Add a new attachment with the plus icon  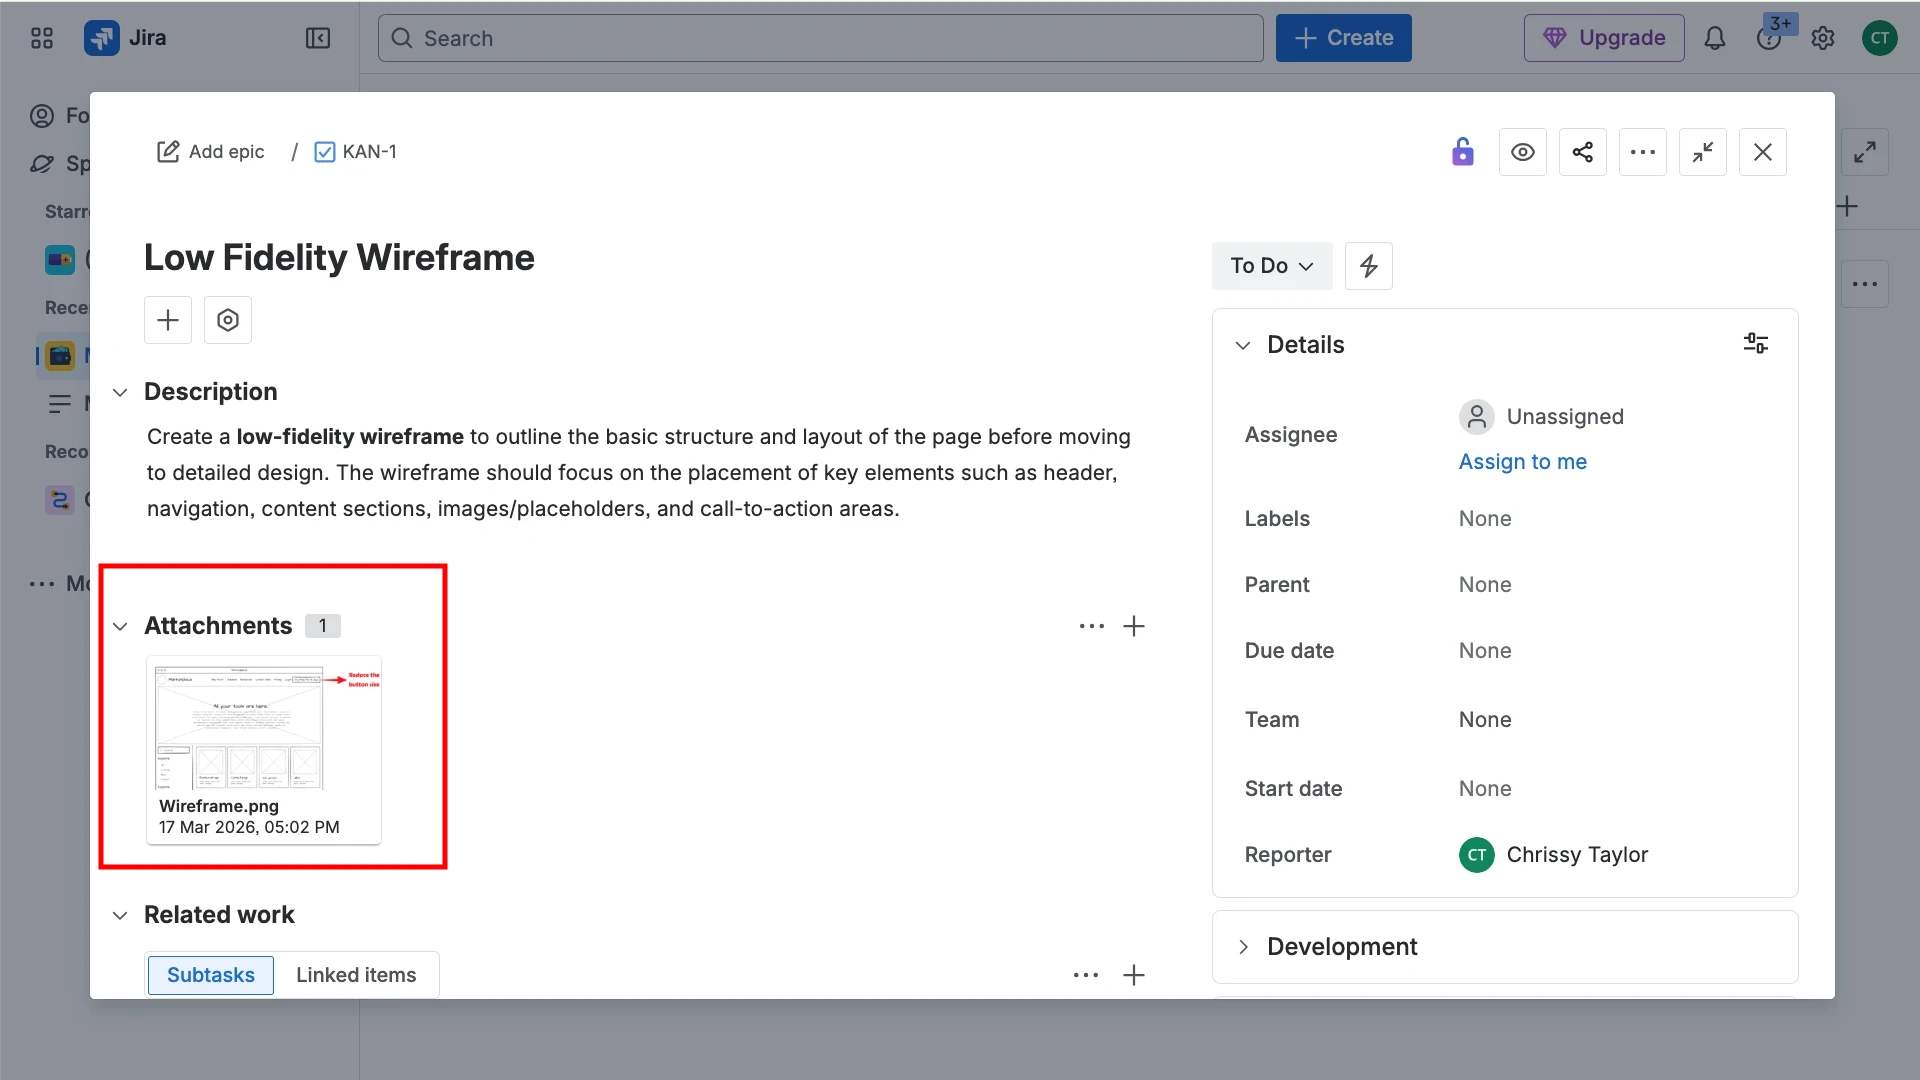(1134, 626)
